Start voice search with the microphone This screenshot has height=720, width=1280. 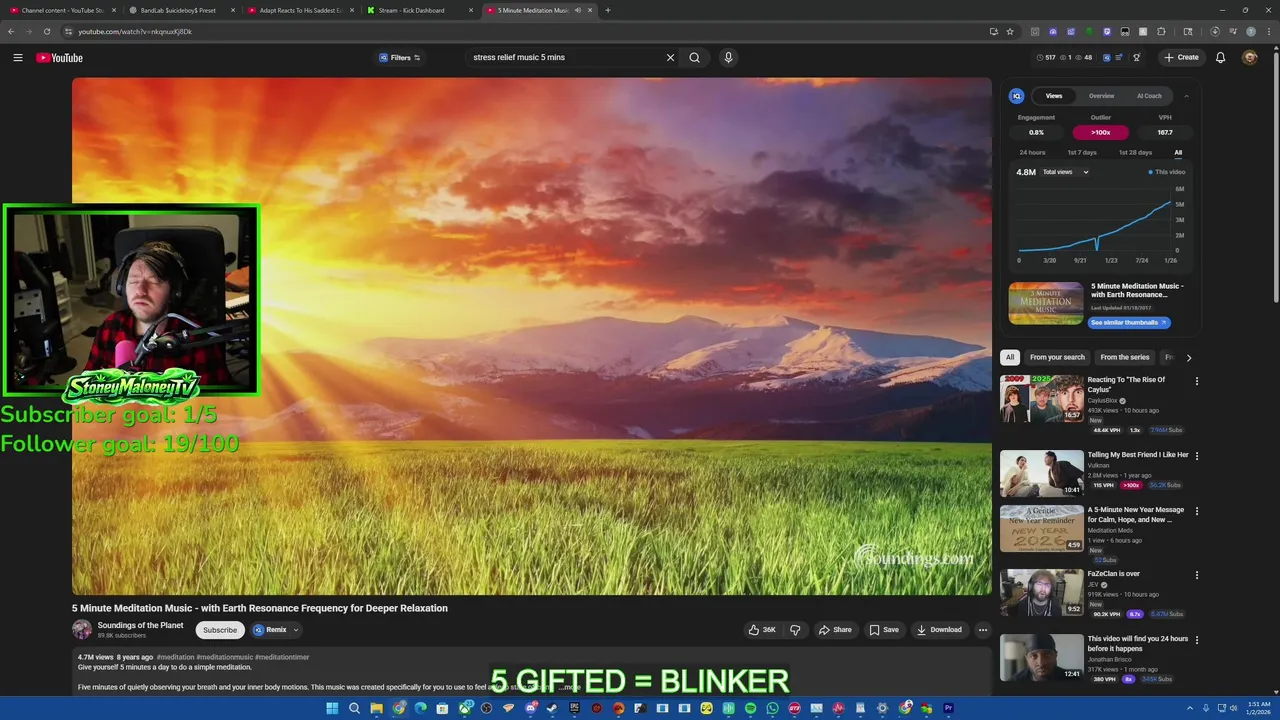[728, 57]
